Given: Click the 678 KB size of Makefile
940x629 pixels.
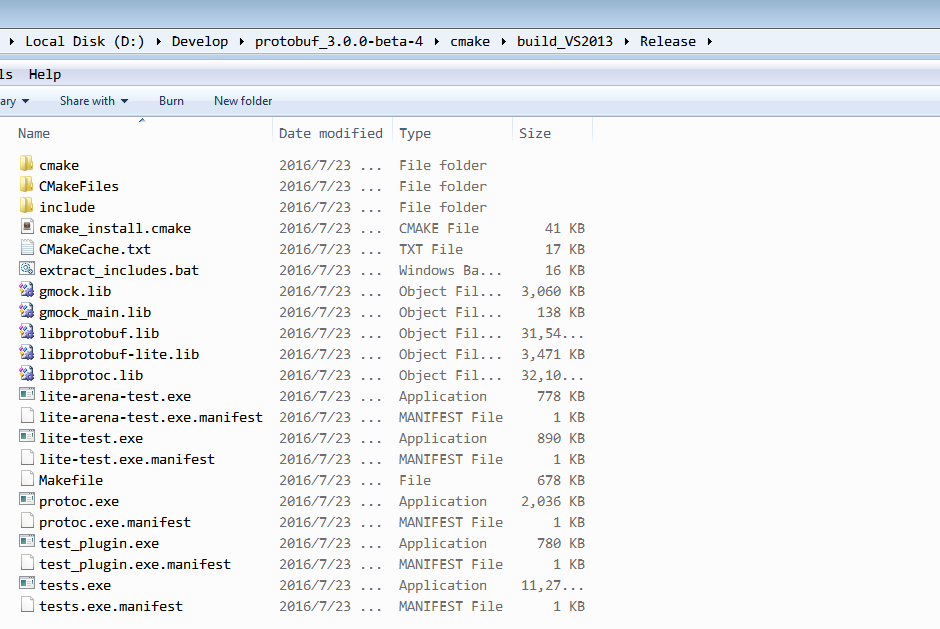Looking at the screenshot, I should pyautogui.click(x=561, y=480).
